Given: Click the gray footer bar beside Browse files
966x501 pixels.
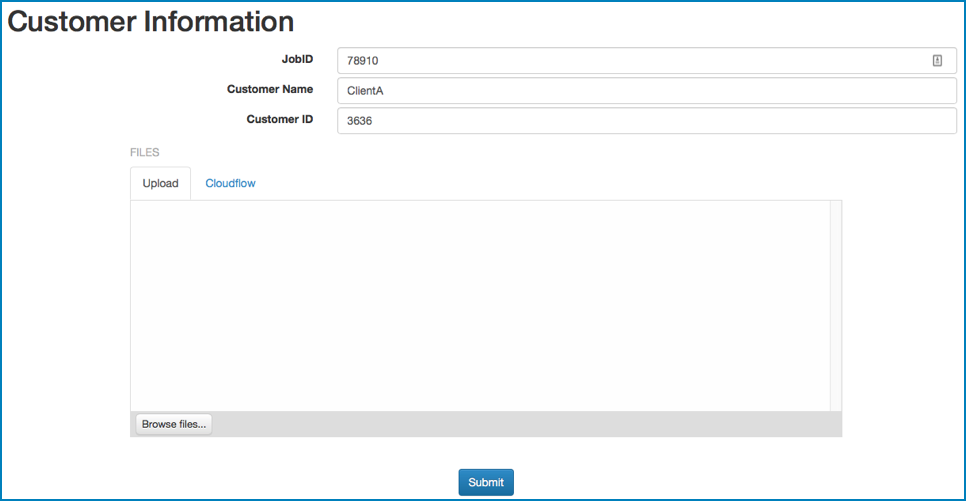Looking at the screenshot, I should (x=527, y=424).
